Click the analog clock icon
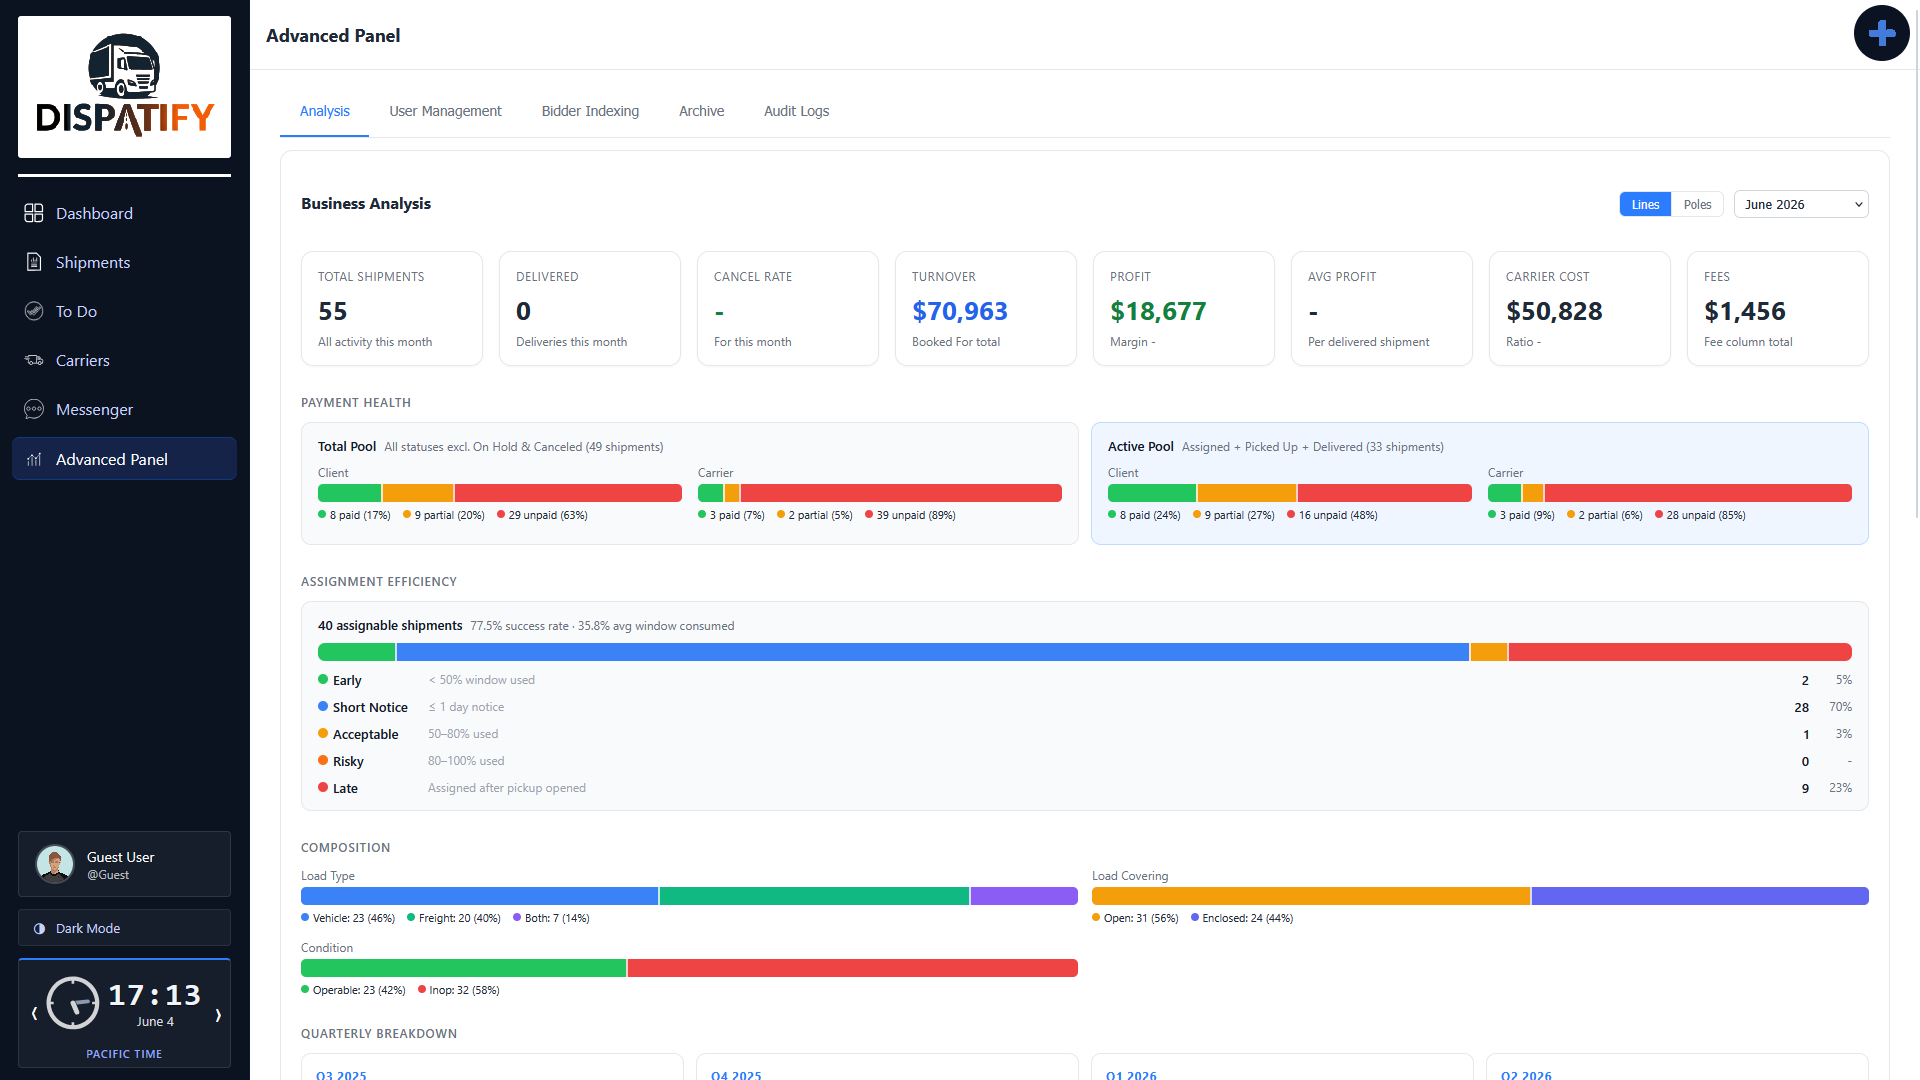This screenshot has width=1920, height=1080. [x=73, y=1003]
